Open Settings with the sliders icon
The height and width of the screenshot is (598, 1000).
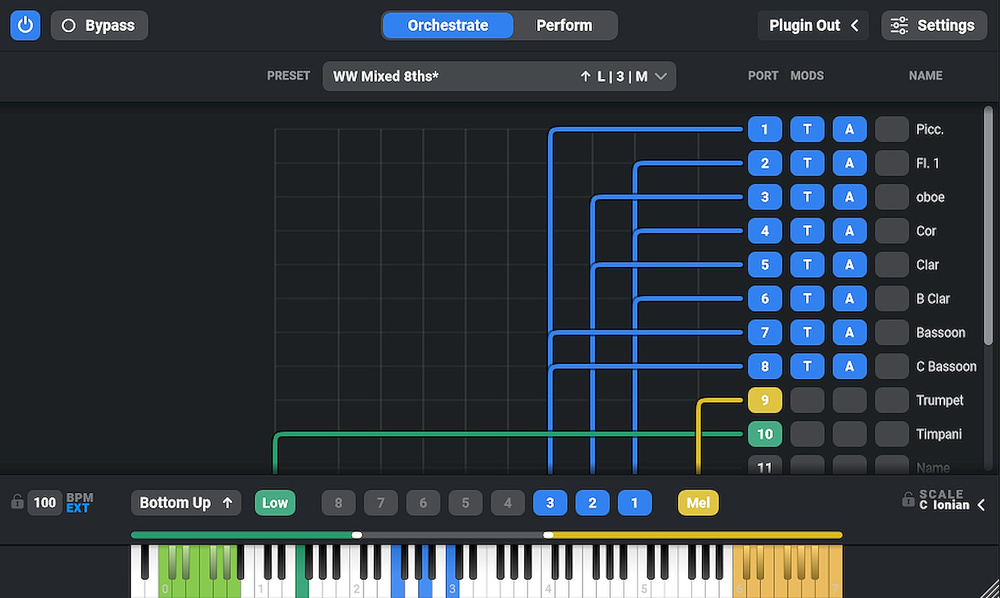(x=934, y=25)
